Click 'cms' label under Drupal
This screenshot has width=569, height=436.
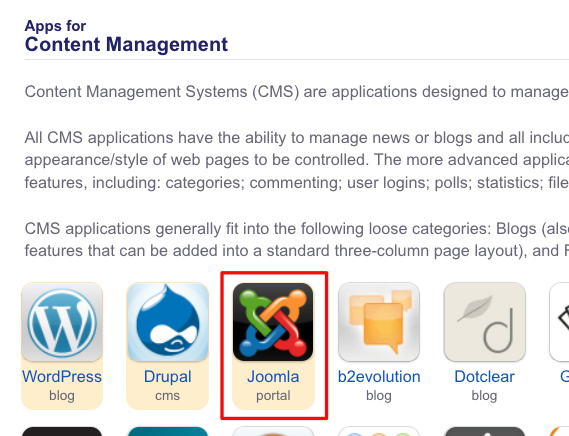click(x=168, y=395)
